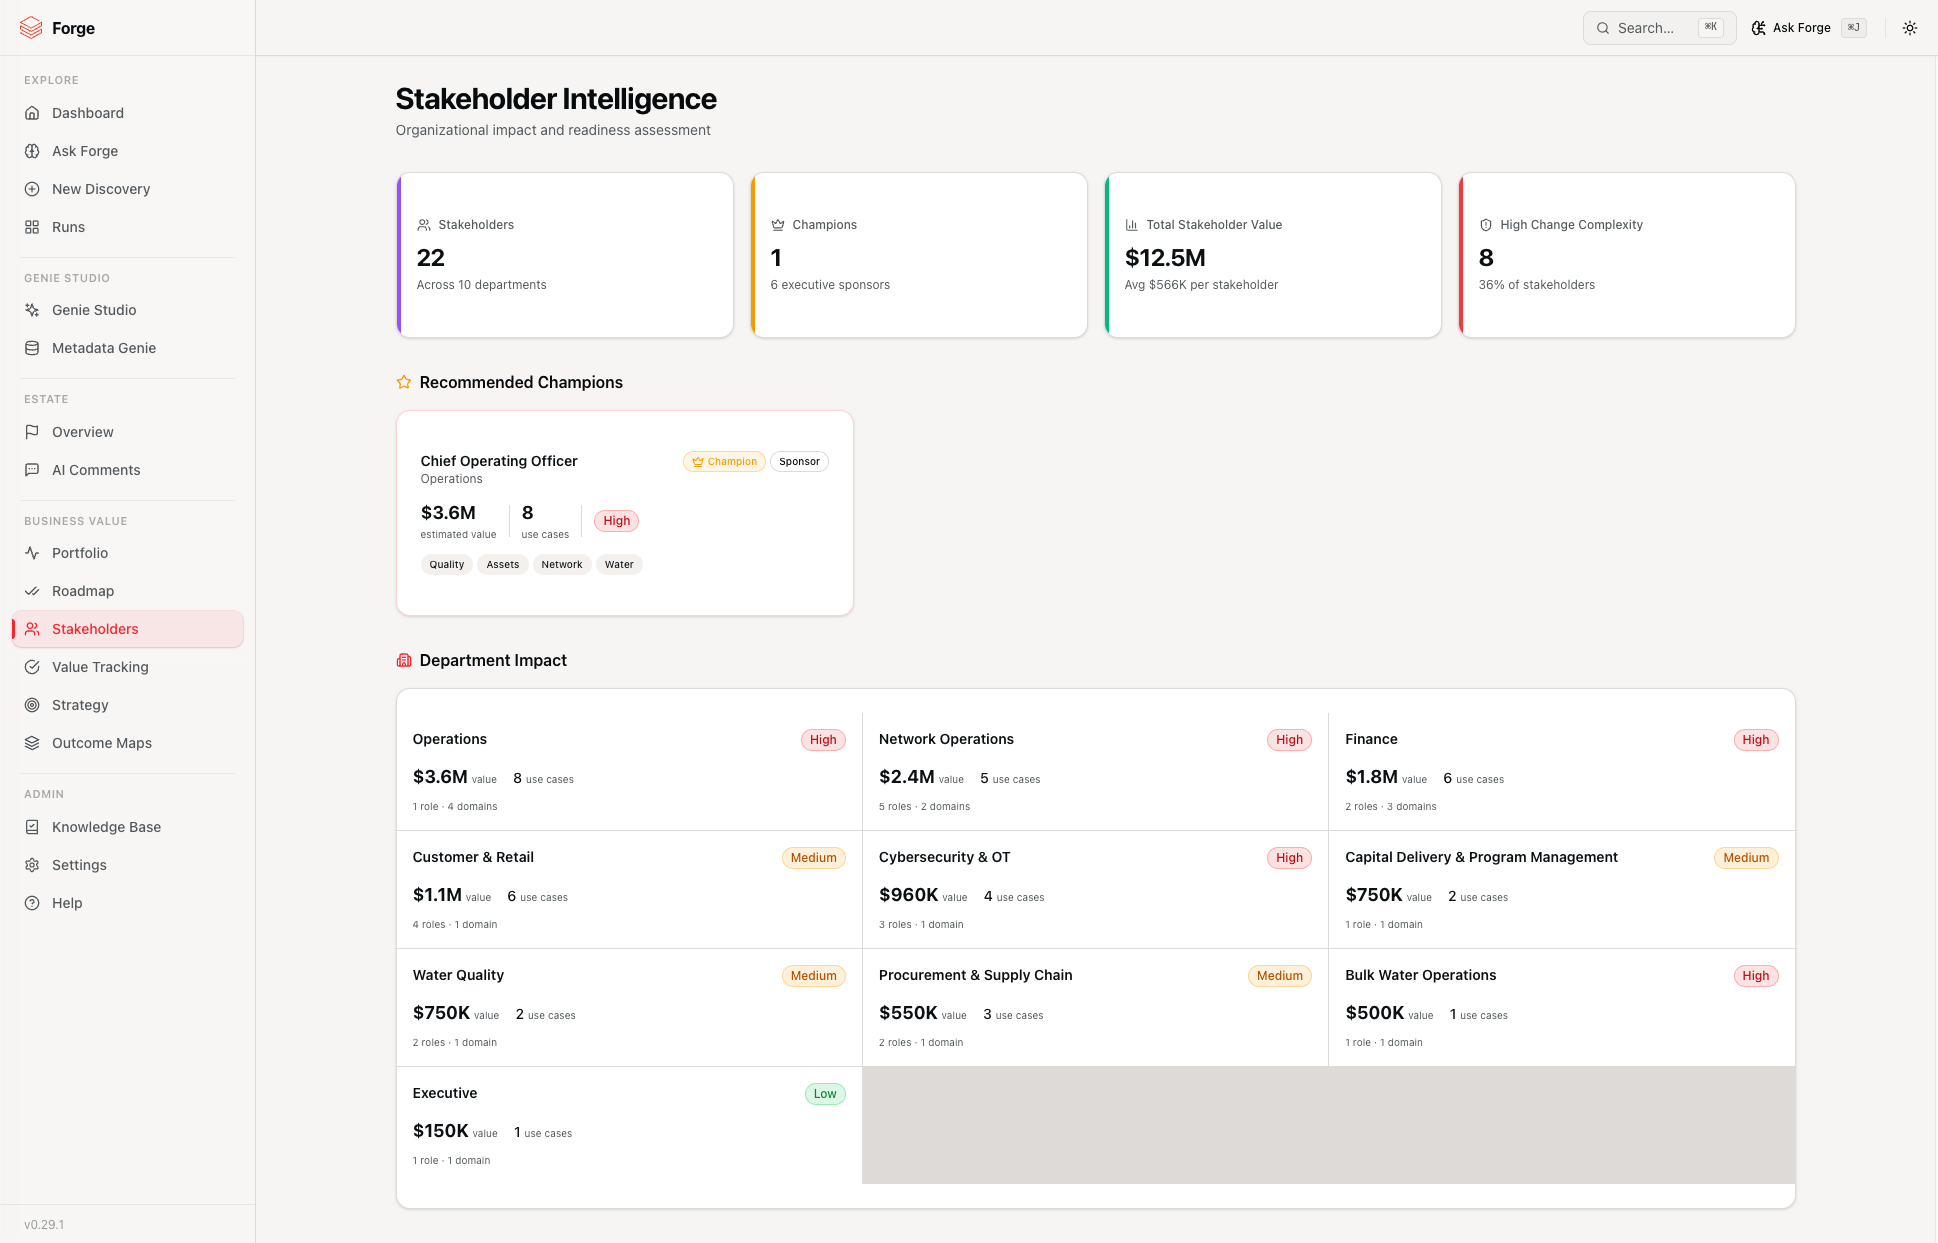Screen dimensions: 1938x1243
Task: Click the Ask Forge button in header
Action: [x=1808, y=28]
